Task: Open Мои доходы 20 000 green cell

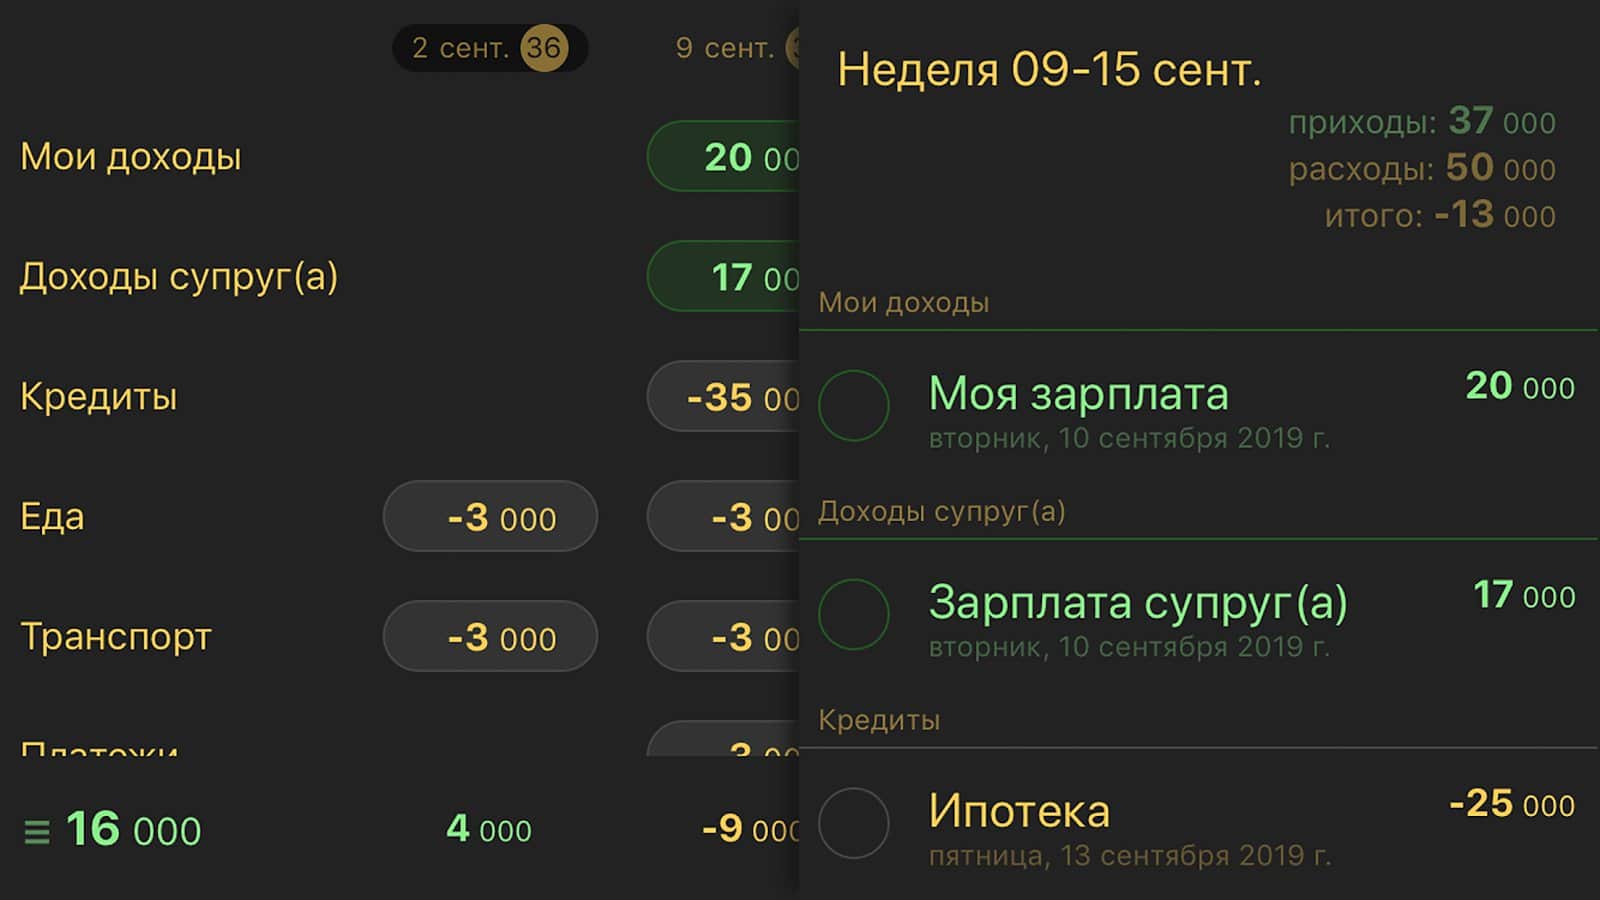Action: click(x=724, y=157)
